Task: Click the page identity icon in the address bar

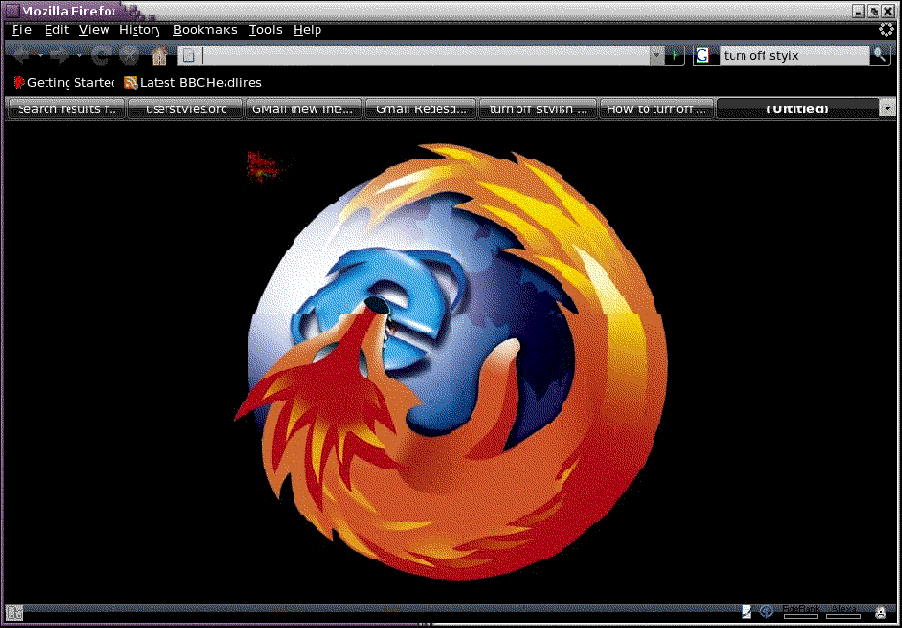Action: click(x=189, y=56)
